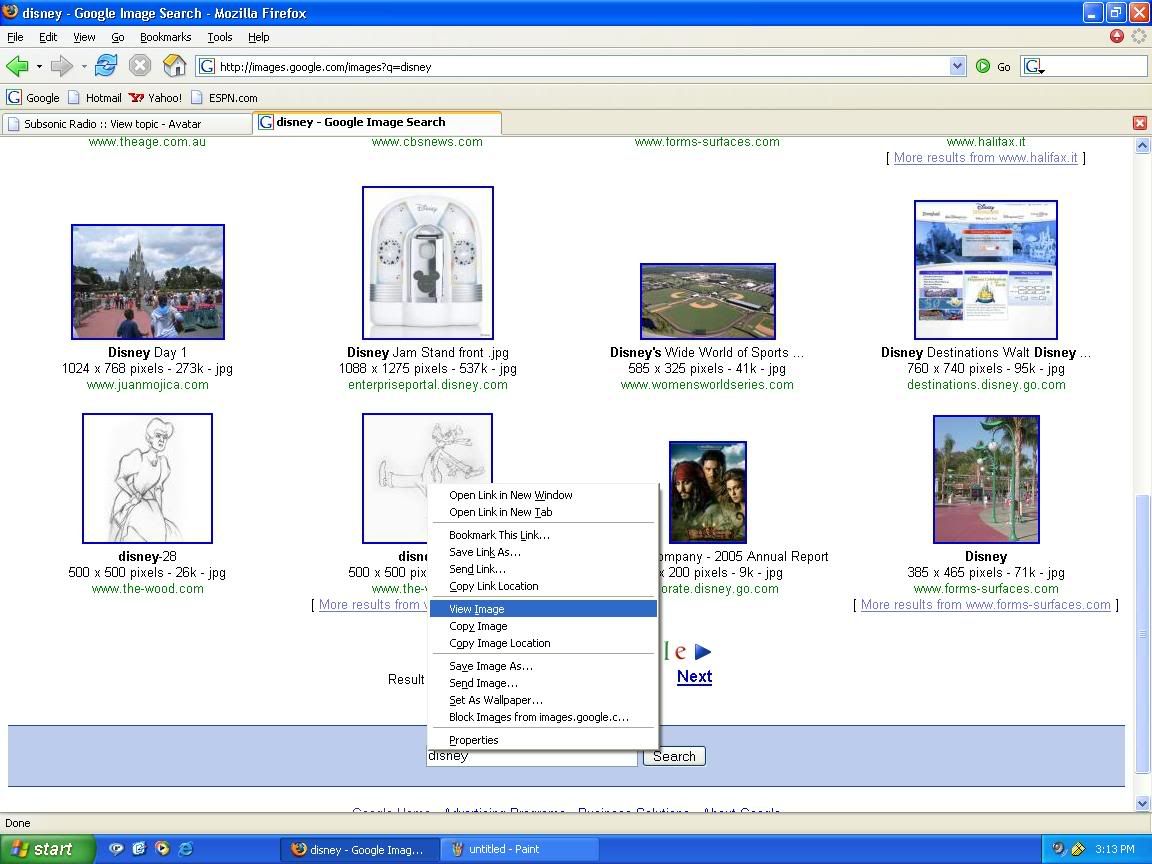Open the Help menu
Screen dimensions: 1152x864
click(x=259, y=37)
